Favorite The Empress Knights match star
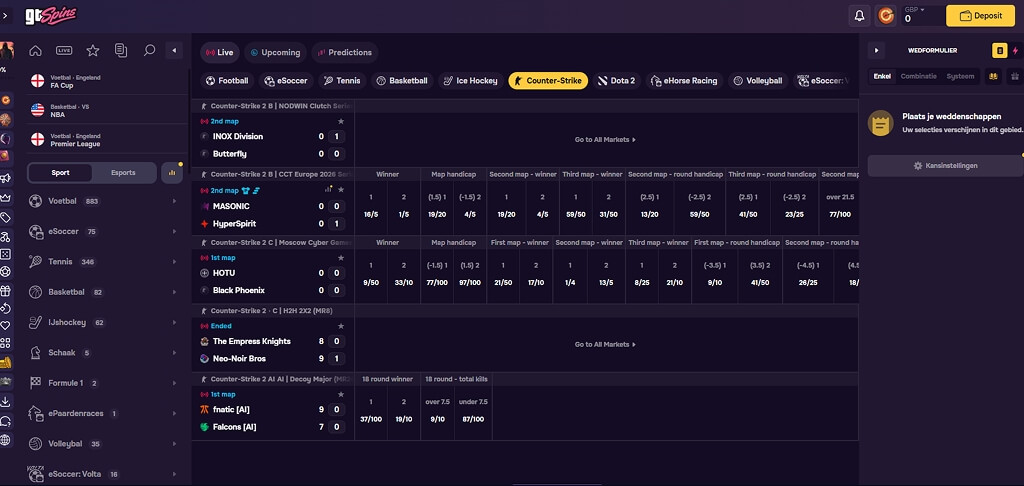This screenshot has width=1024, height=486. point(340,326)
